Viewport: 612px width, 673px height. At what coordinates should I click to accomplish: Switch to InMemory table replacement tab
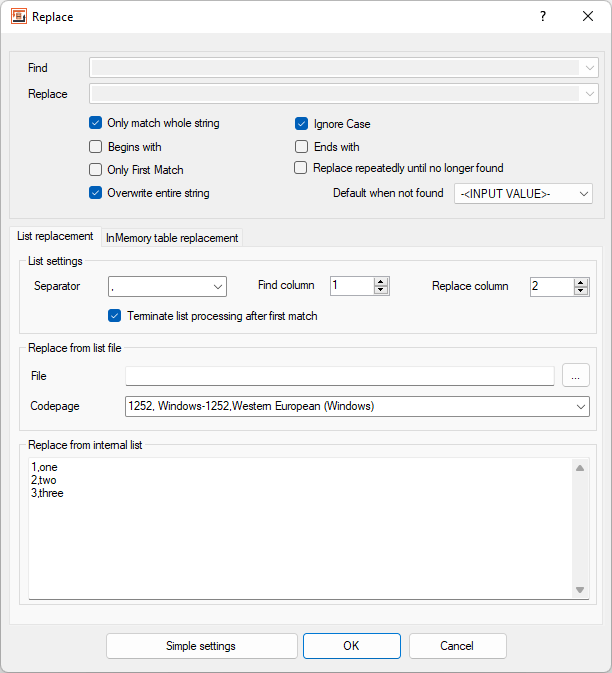coord(172,238)
